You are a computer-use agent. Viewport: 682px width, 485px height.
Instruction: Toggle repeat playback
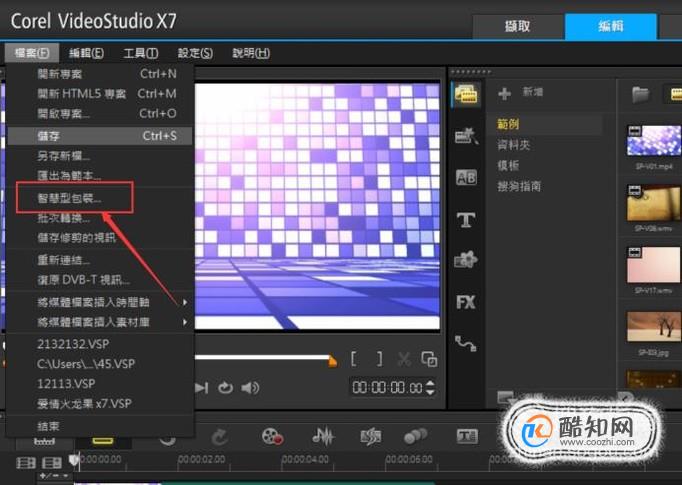click(225, 388)
